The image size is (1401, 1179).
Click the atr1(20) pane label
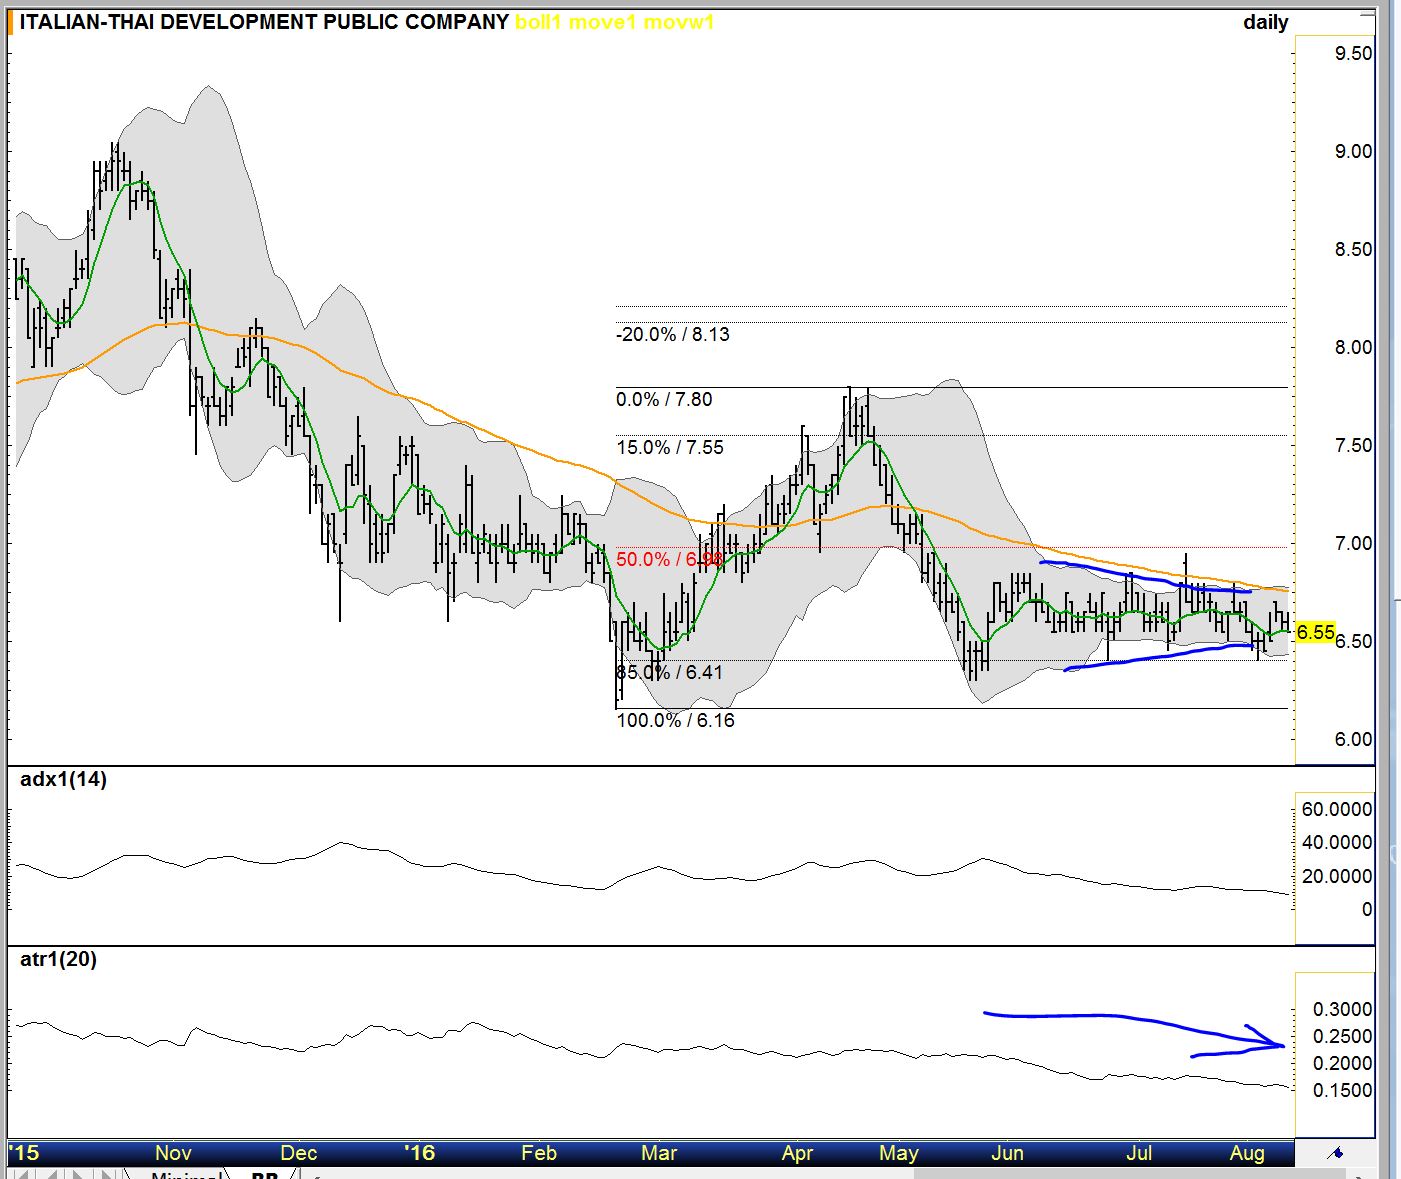tap(58, 959)
